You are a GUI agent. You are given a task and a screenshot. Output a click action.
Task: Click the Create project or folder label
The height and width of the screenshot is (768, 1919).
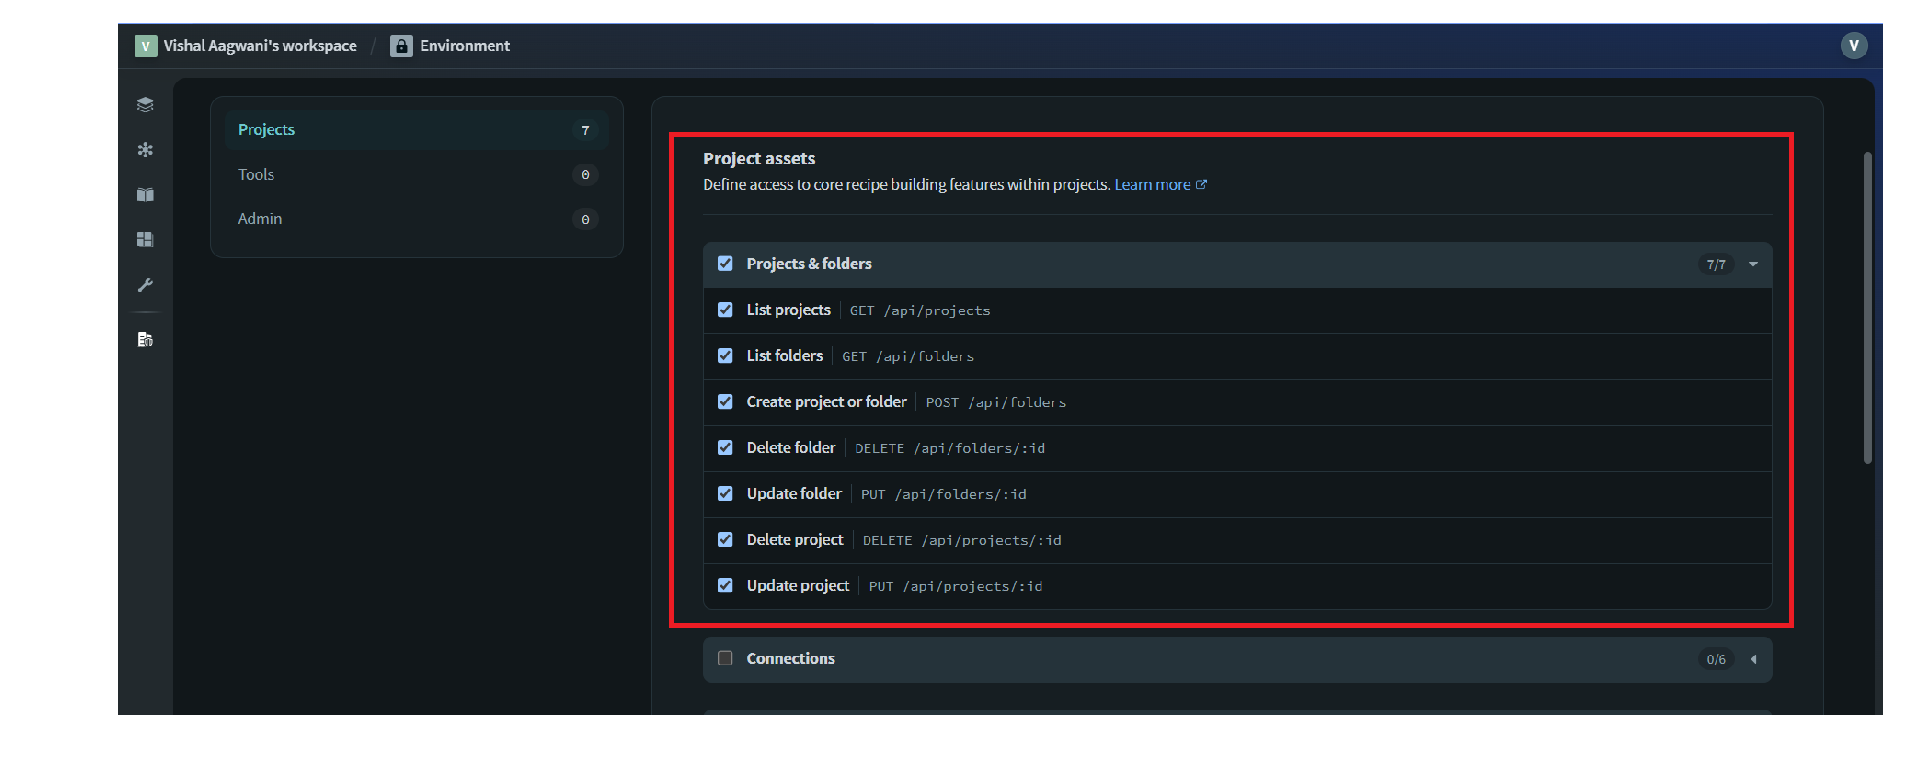pos(826,402)
